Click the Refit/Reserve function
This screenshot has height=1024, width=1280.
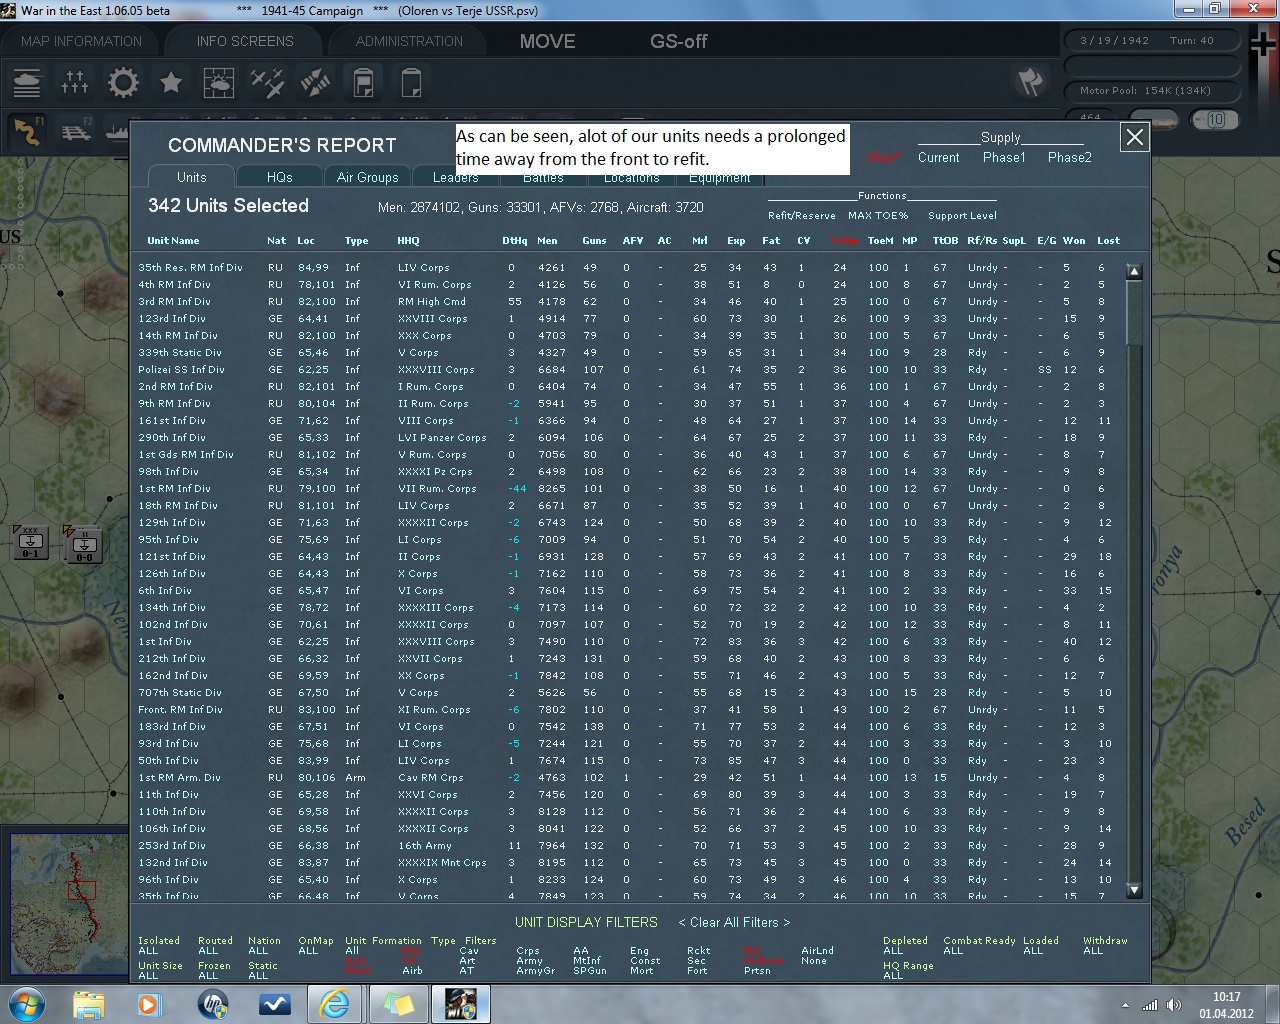click(x=802, y=215)
